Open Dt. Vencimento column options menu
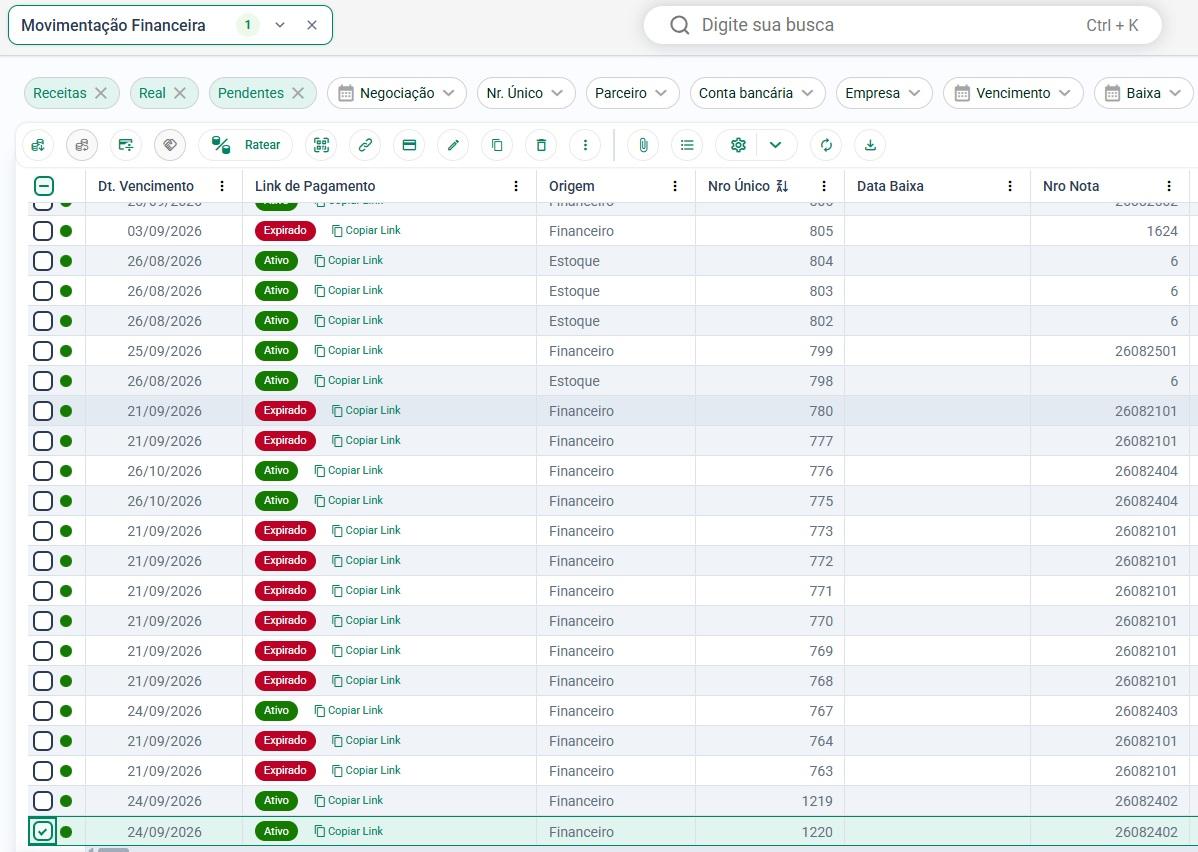 tap(222, 186)
